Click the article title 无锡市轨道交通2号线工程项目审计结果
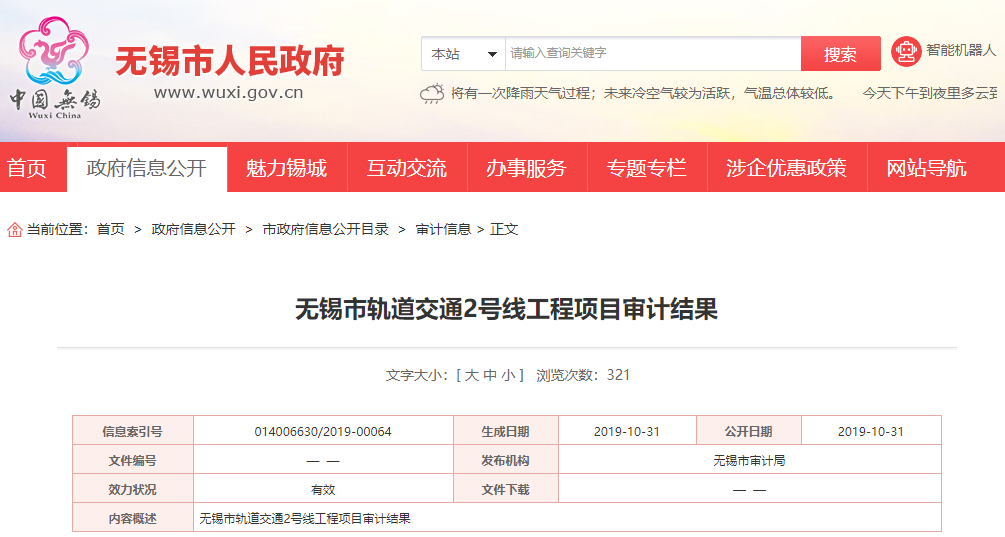The height and width of the screenshot is (537, 1005). 506,310
